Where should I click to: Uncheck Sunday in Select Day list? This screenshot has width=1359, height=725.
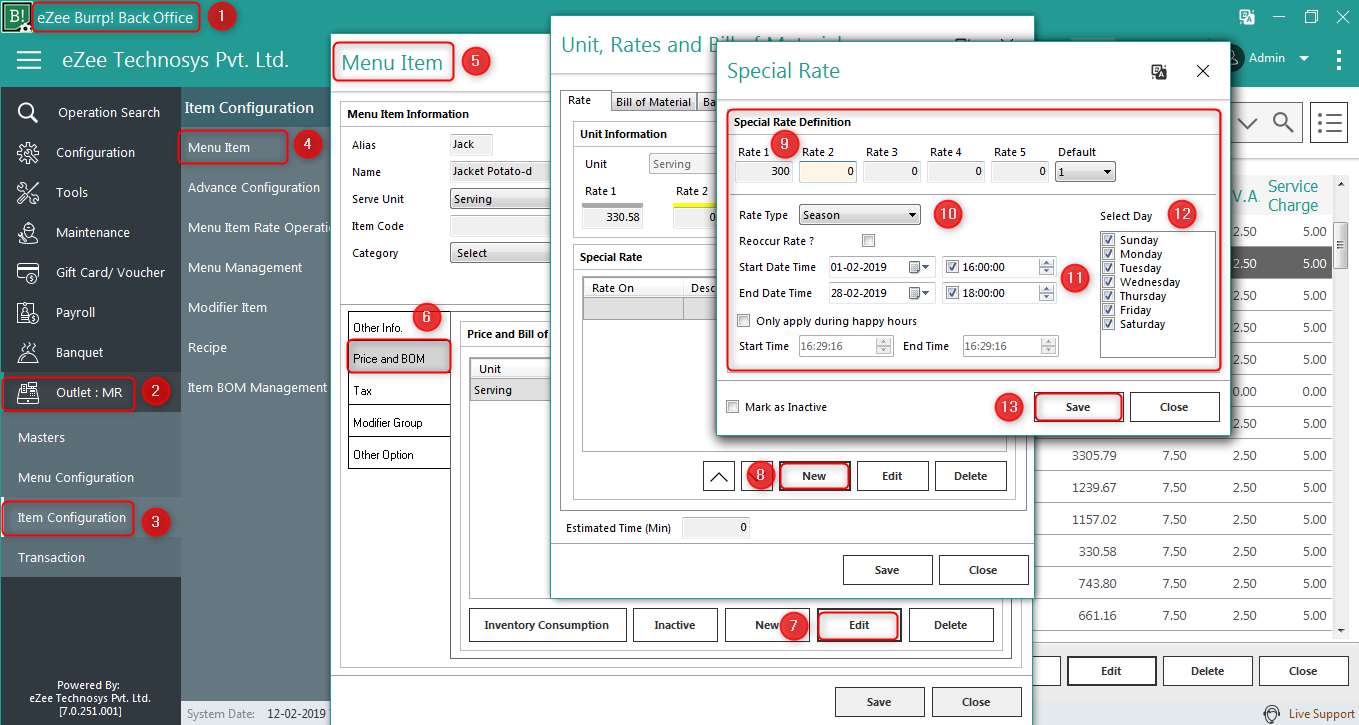1109,240
